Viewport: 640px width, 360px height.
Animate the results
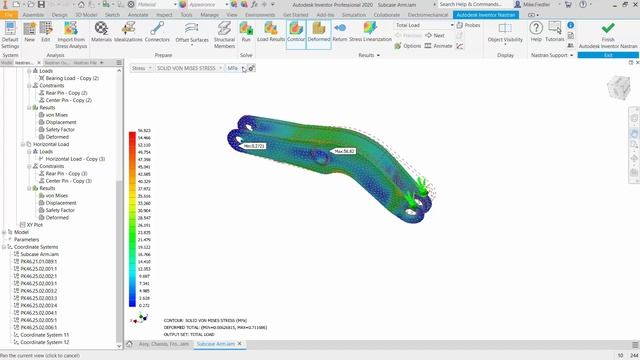coord(438,46)
